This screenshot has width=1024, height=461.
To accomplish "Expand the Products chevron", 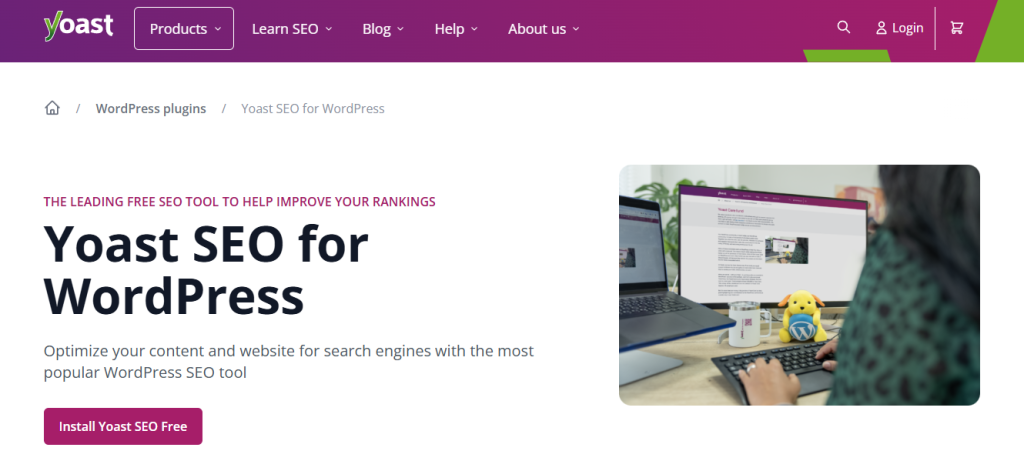I will (x=218, y=29).
